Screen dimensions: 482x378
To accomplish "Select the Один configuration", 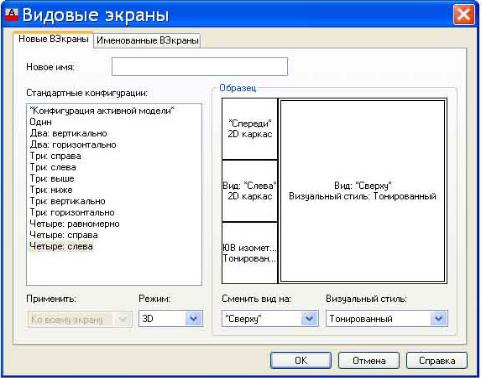I will coord(41,122).
